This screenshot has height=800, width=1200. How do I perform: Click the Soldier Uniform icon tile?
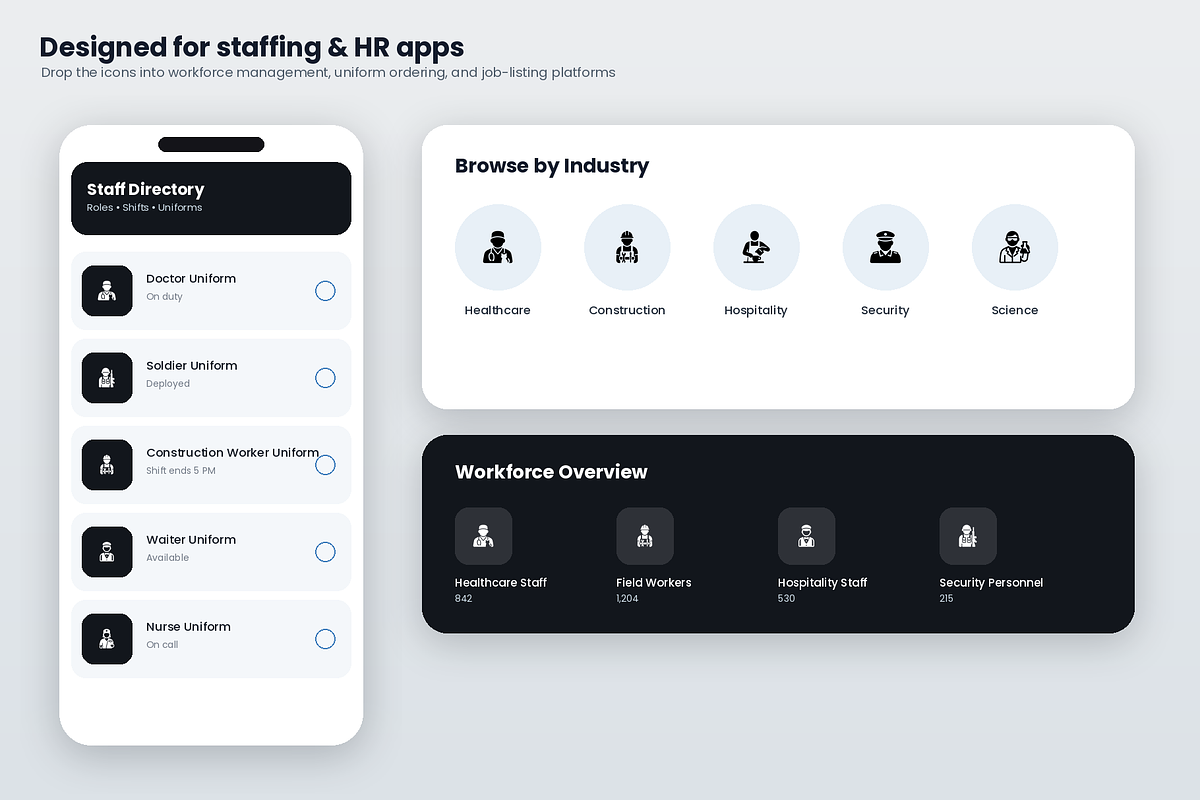pos(107,378)
